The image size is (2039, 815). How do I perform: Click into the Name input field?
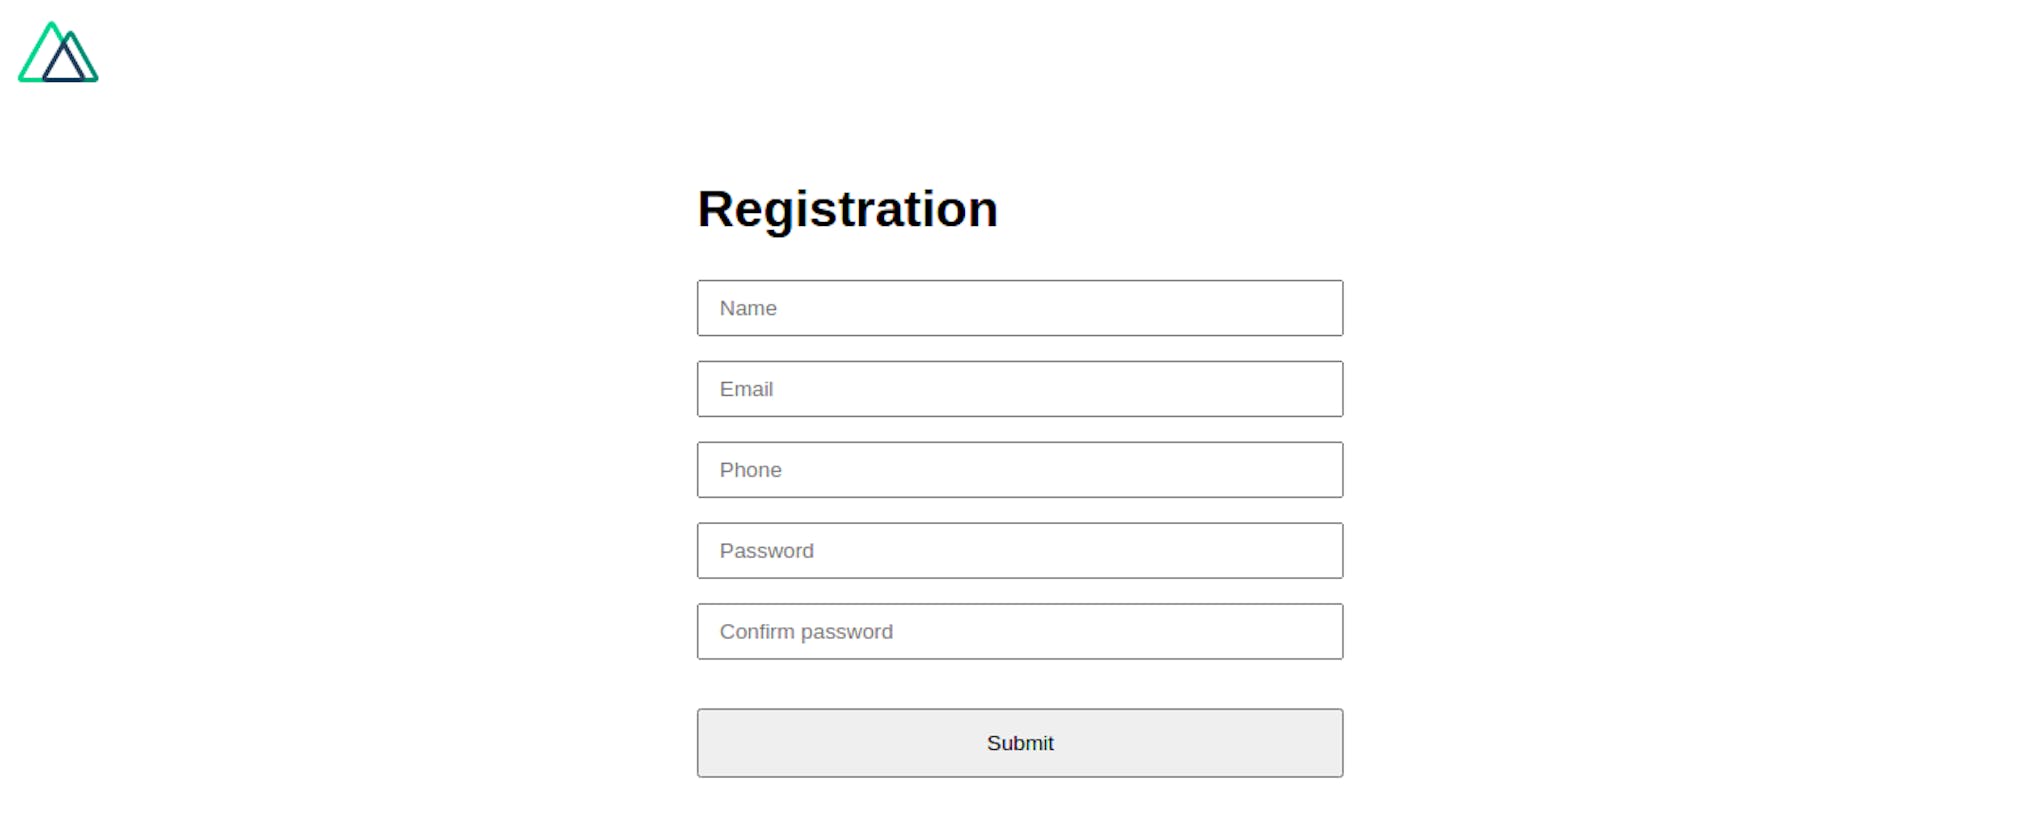click(1019, 308)
